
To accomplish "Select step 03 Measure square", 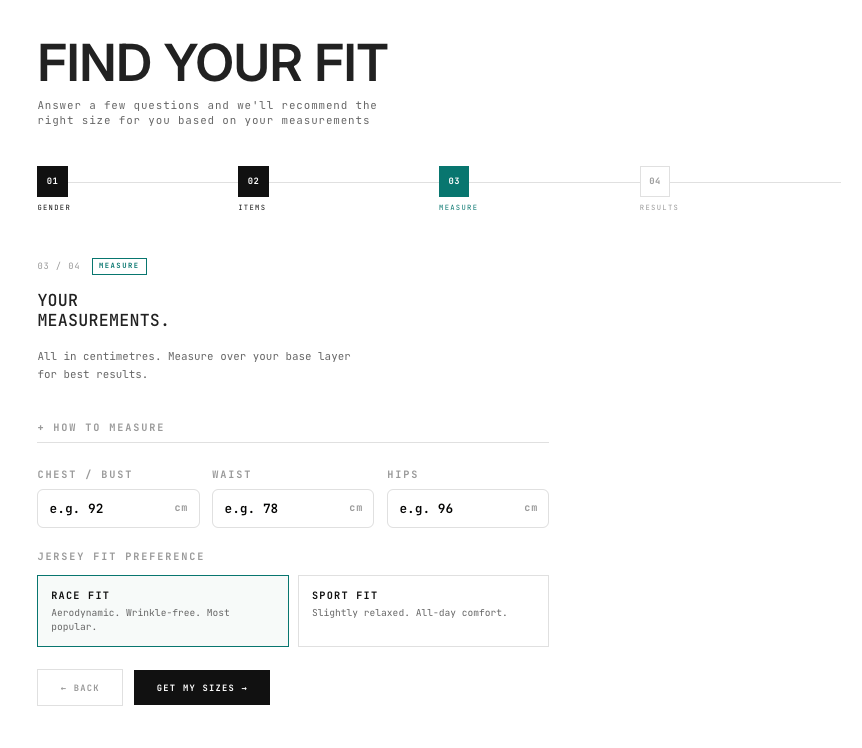I will click(454, 181).
